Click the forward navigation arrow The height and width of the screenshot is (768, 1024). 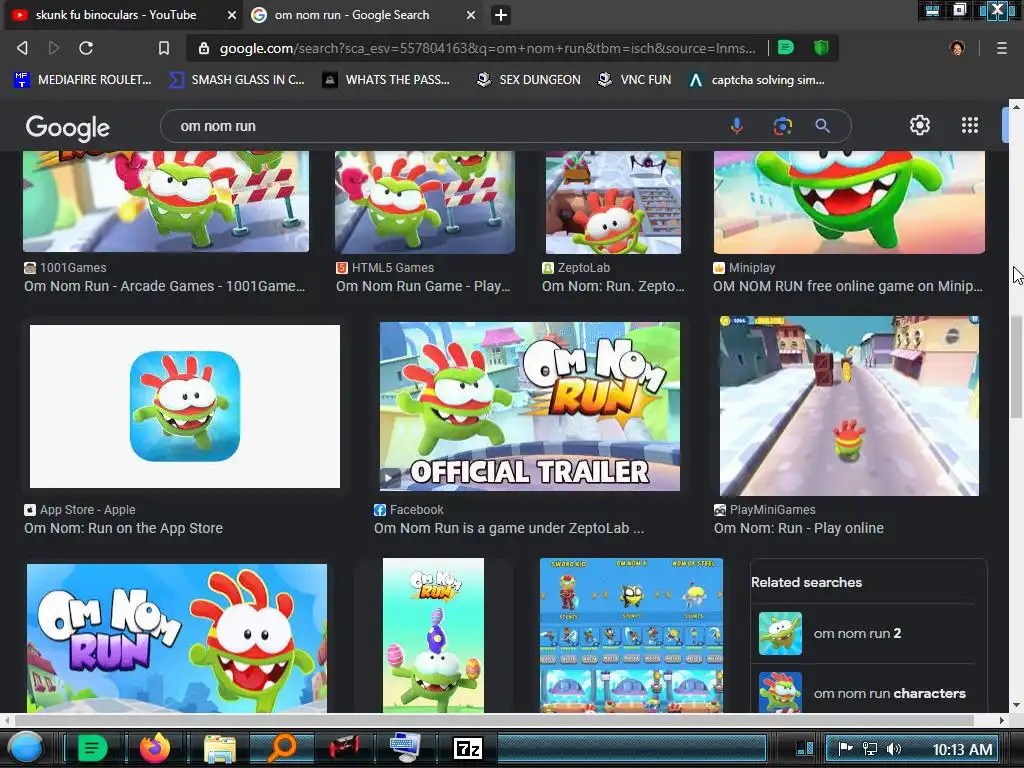(x=54, y=48)
